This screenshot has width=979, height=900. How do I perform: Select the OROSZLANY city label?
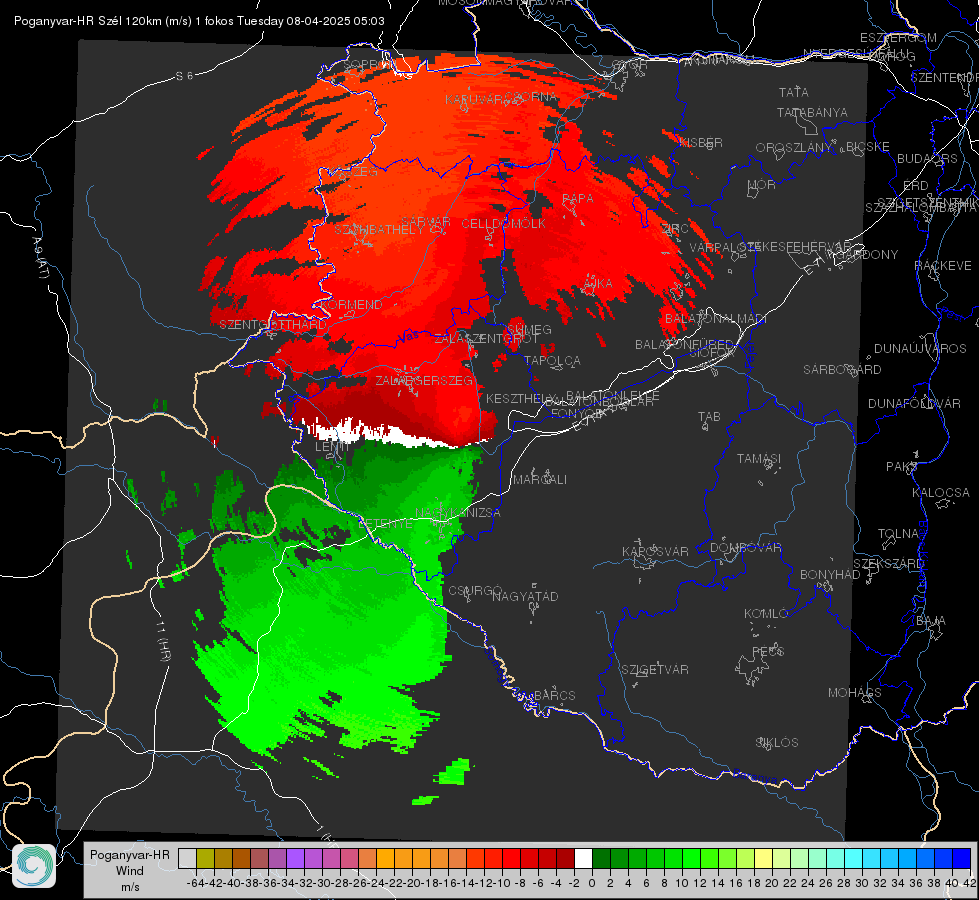pos(794,148)
